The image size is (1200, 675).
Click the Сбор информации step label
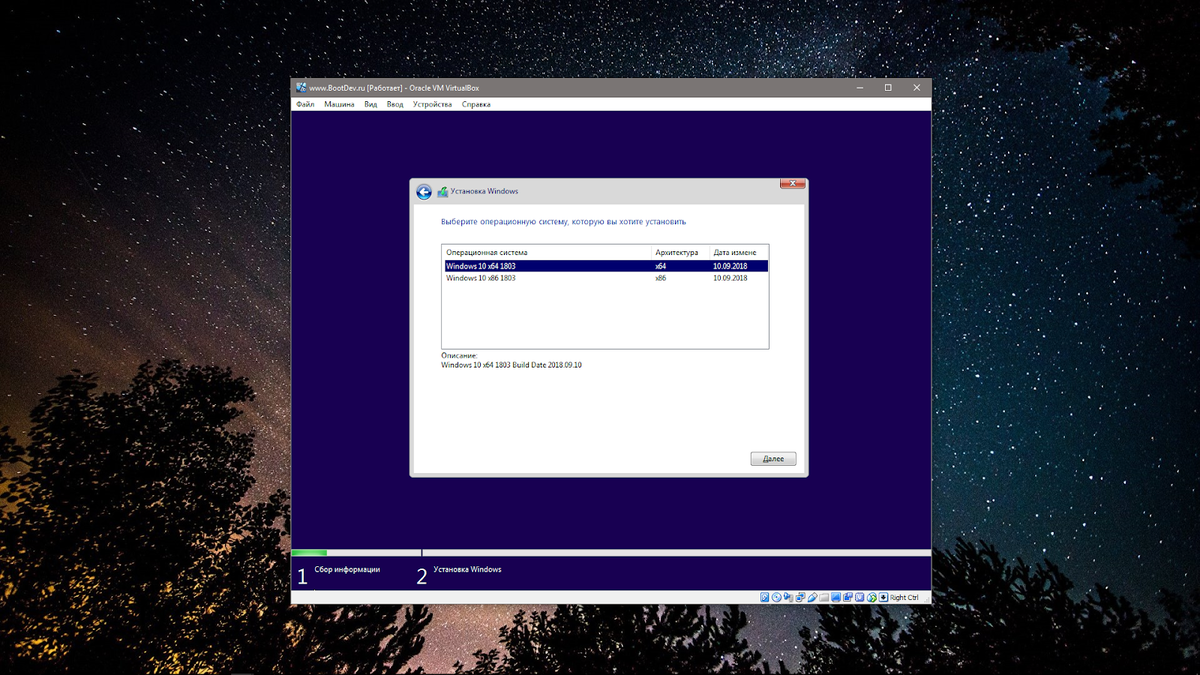click(x=347, y=570)
